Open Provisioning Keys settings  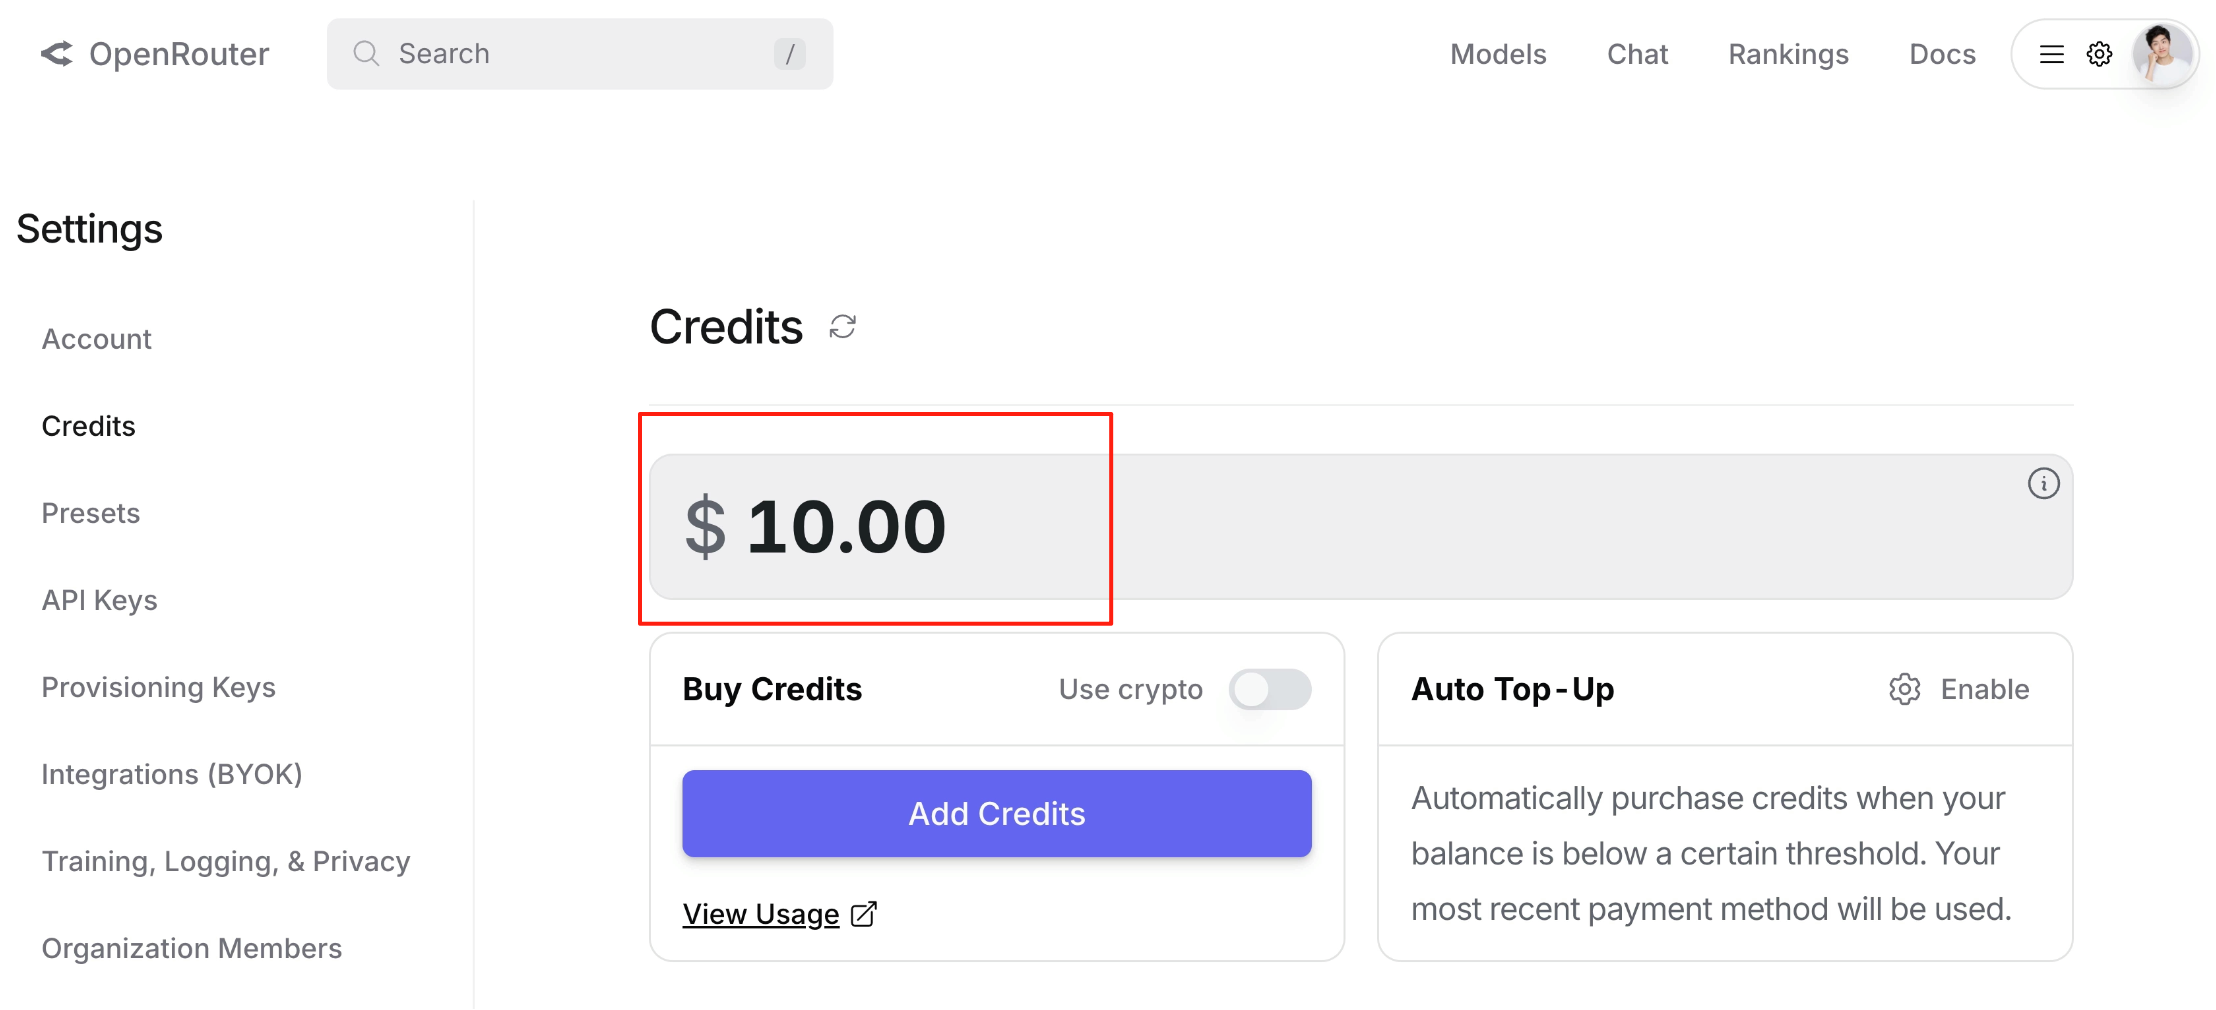pyautogui.click(x=158, y=687)
